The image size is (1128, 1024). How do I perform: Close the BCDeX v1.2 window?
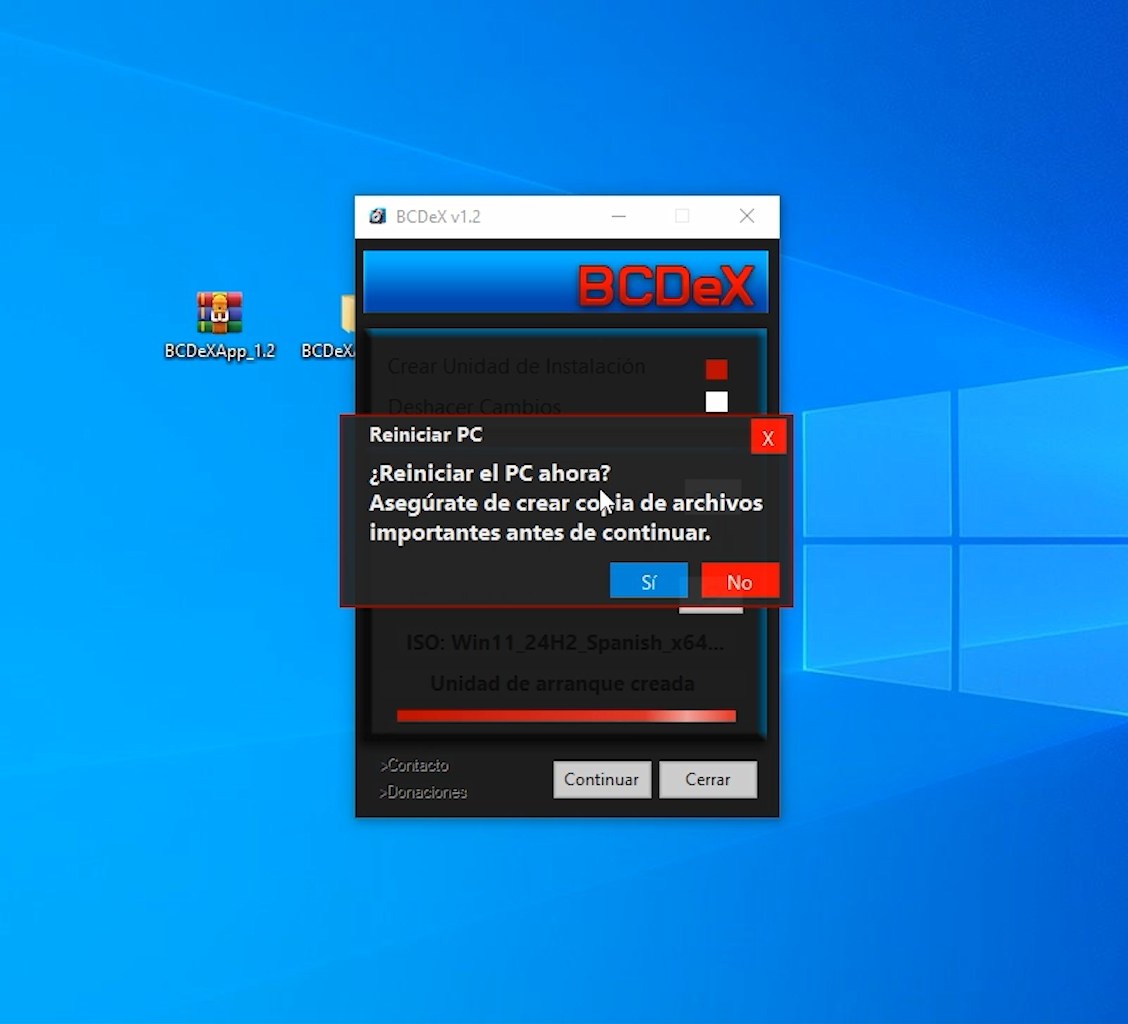click(x=746, y=216)
